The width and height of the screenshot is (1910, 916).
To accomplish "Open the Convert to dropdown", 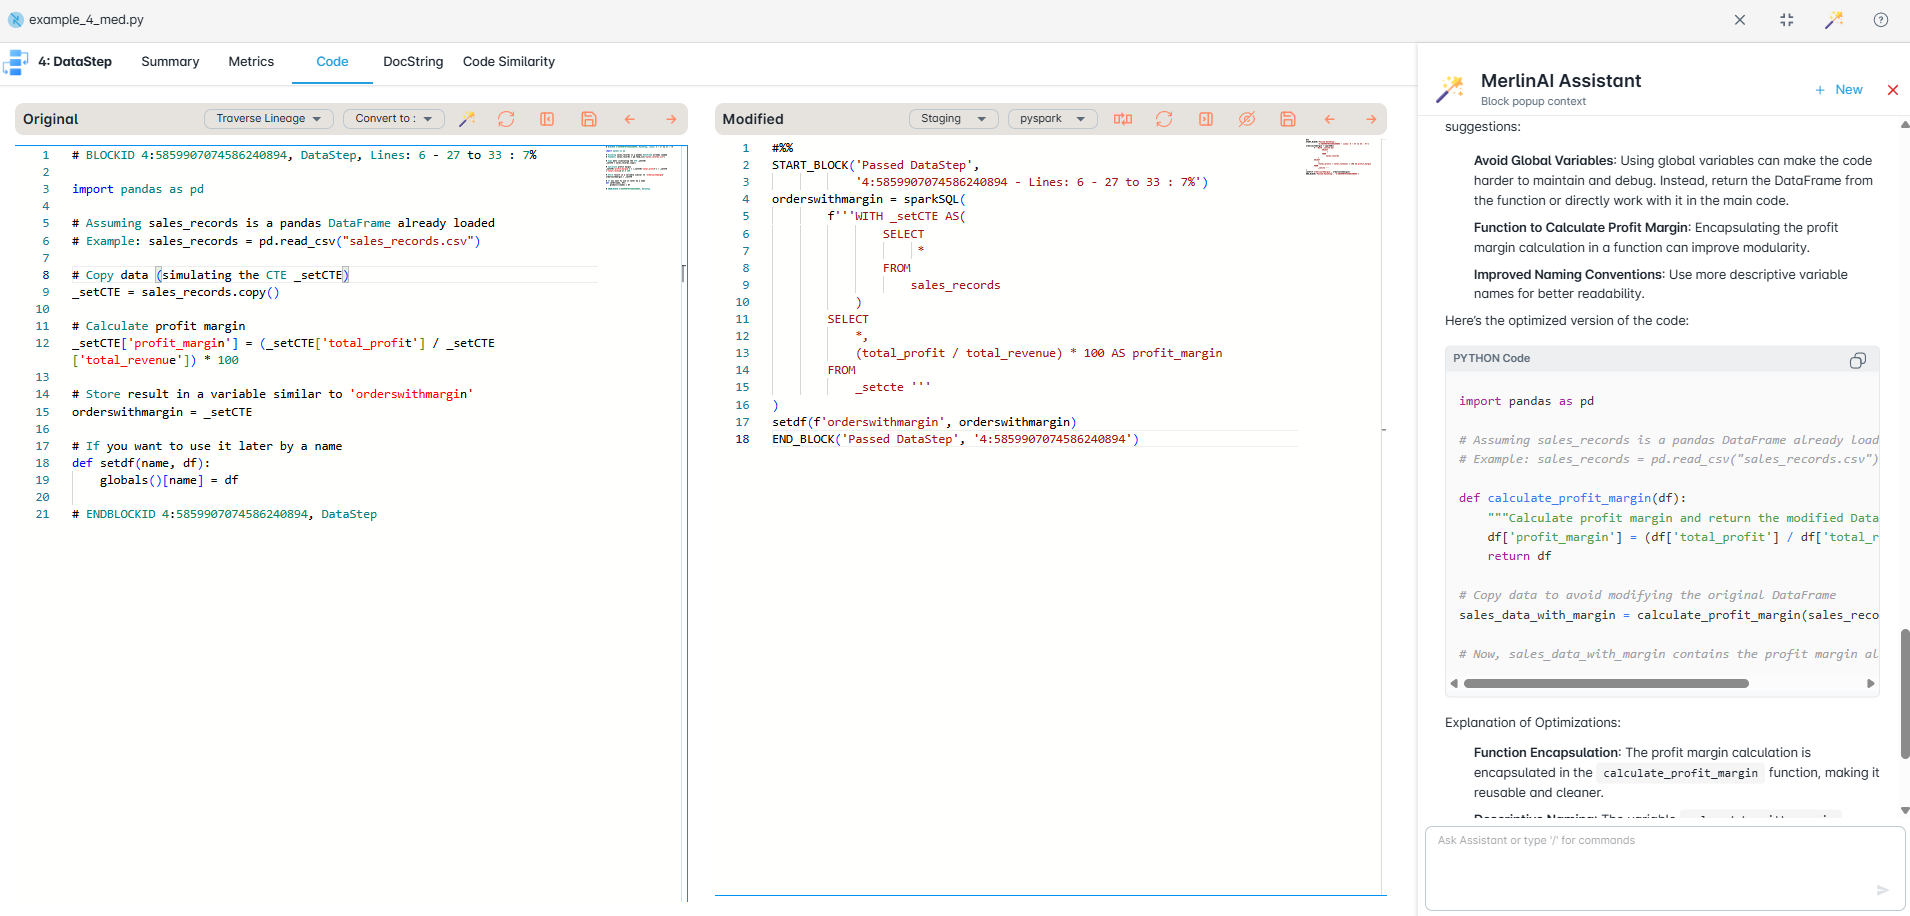I will point(392,118).
